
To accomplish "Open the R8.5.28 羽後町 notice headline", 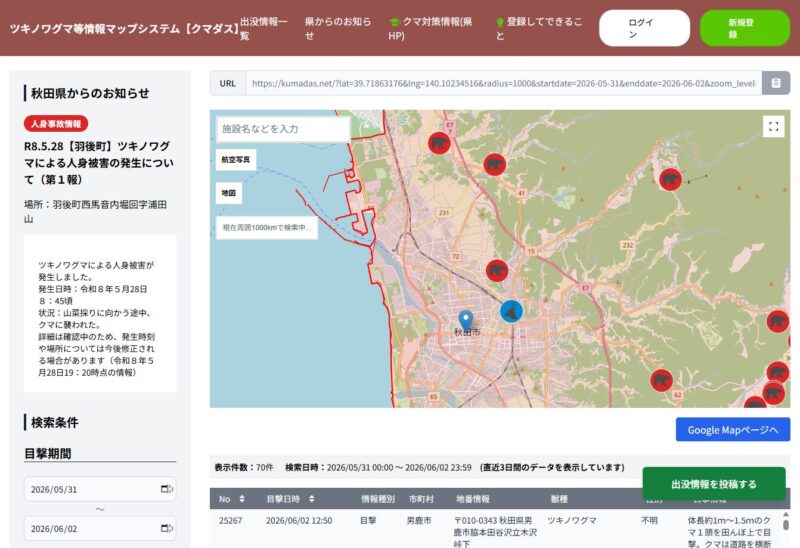I will [x=99, y=163].
